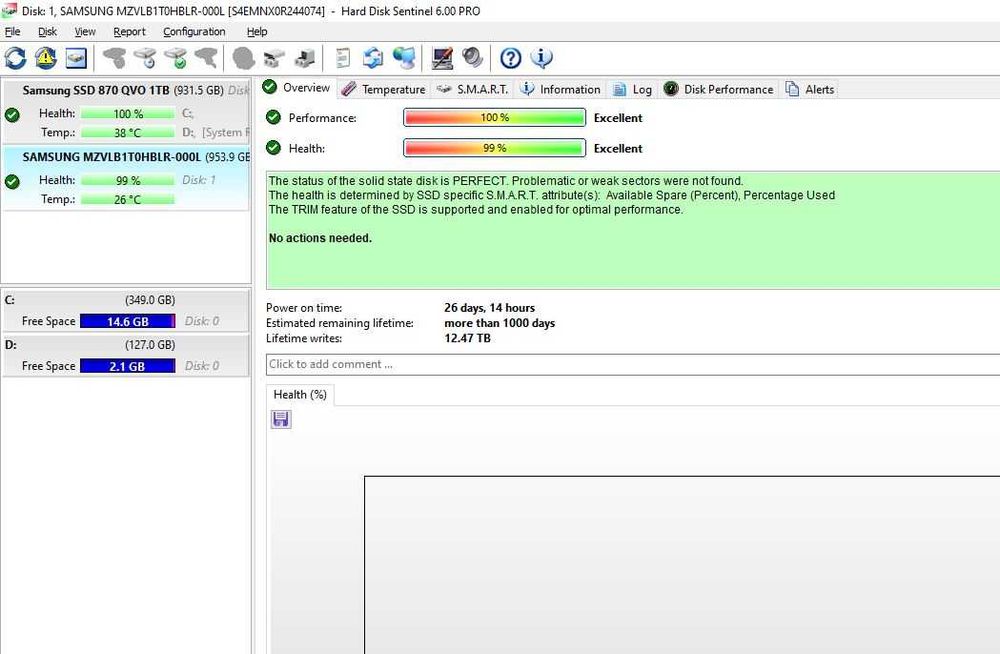Click the floppy save icon under Health (%)

pyautogui.click(x=281, y=419)
